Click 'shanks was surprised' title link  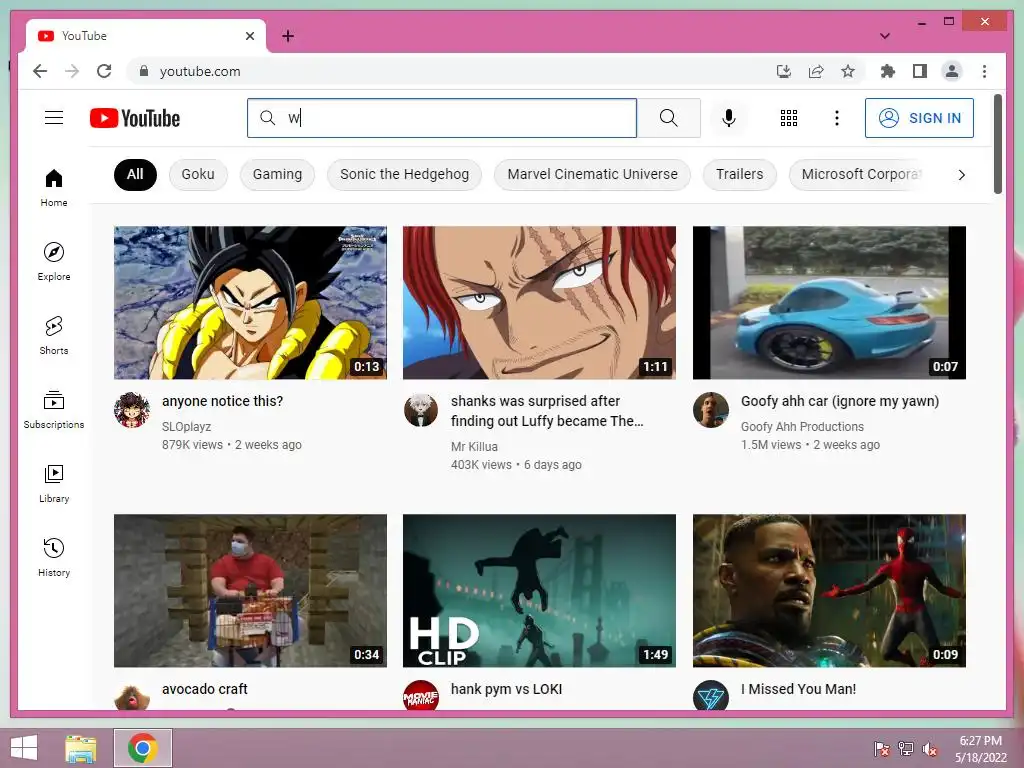click(547, 411)
